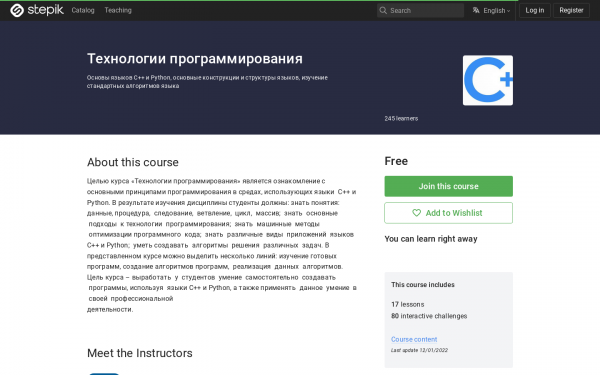Click the About this course heading
Viewport: 600px width, 375px height.
133,162
